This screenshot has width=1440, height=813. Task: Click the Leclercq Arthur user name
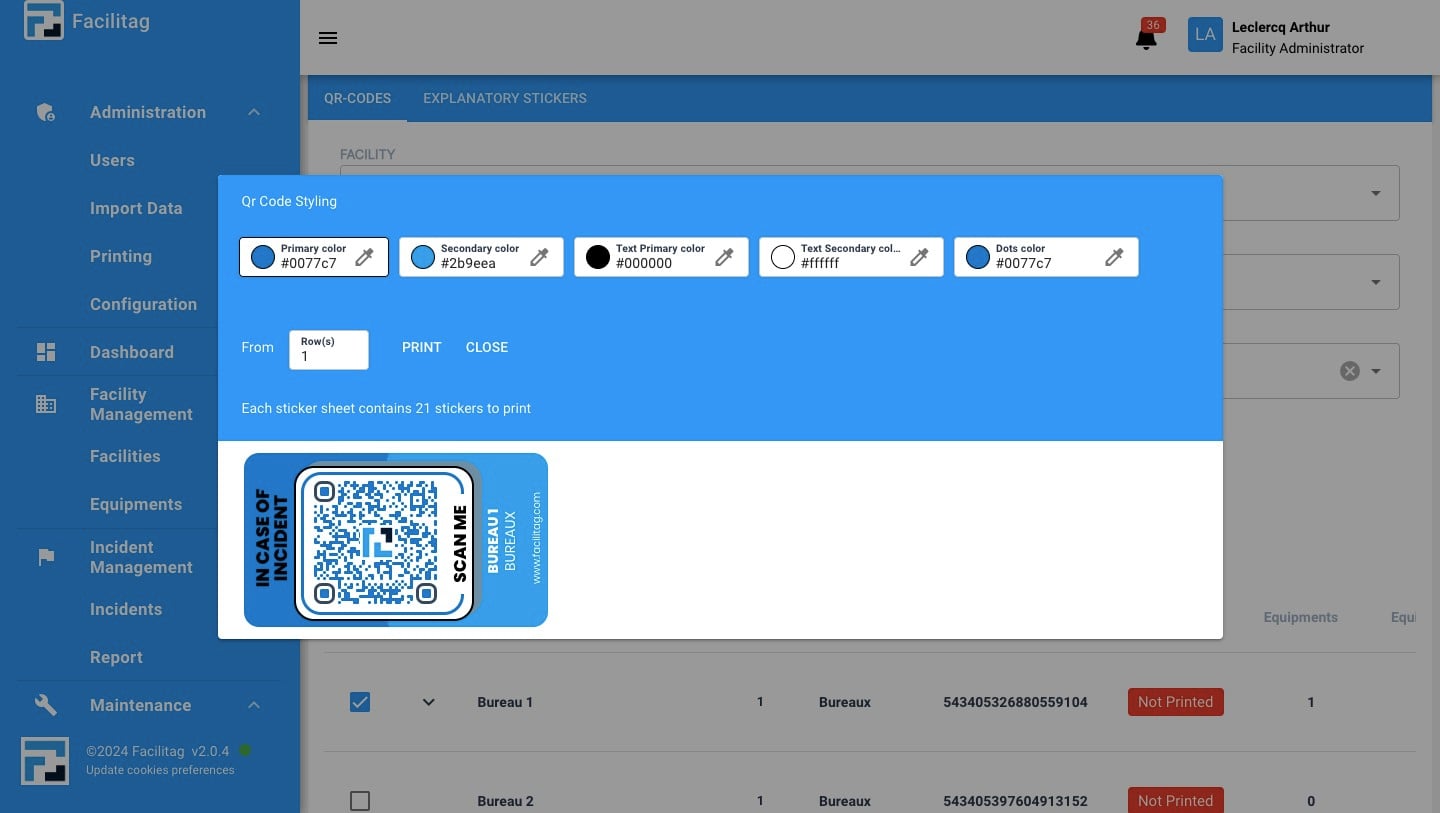point(1281,27)
